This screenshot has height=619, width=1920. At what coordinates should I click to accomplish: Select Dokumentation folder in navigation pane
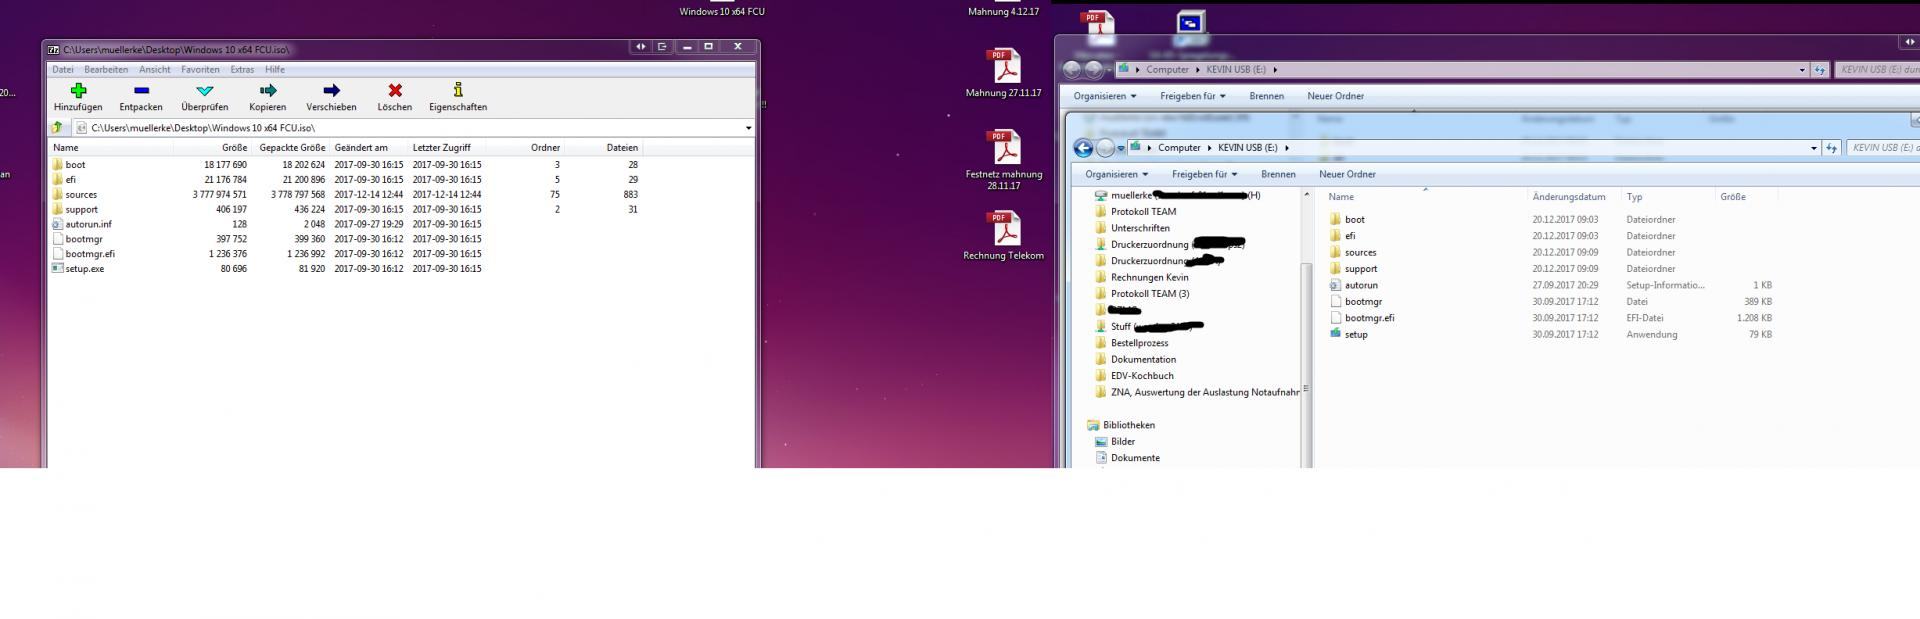tap(1136, 360)
